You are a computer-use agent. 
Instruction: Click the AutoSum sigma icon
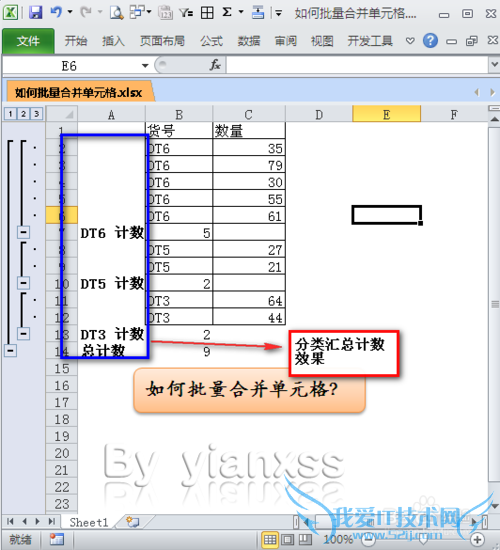(x=227, y=12)
